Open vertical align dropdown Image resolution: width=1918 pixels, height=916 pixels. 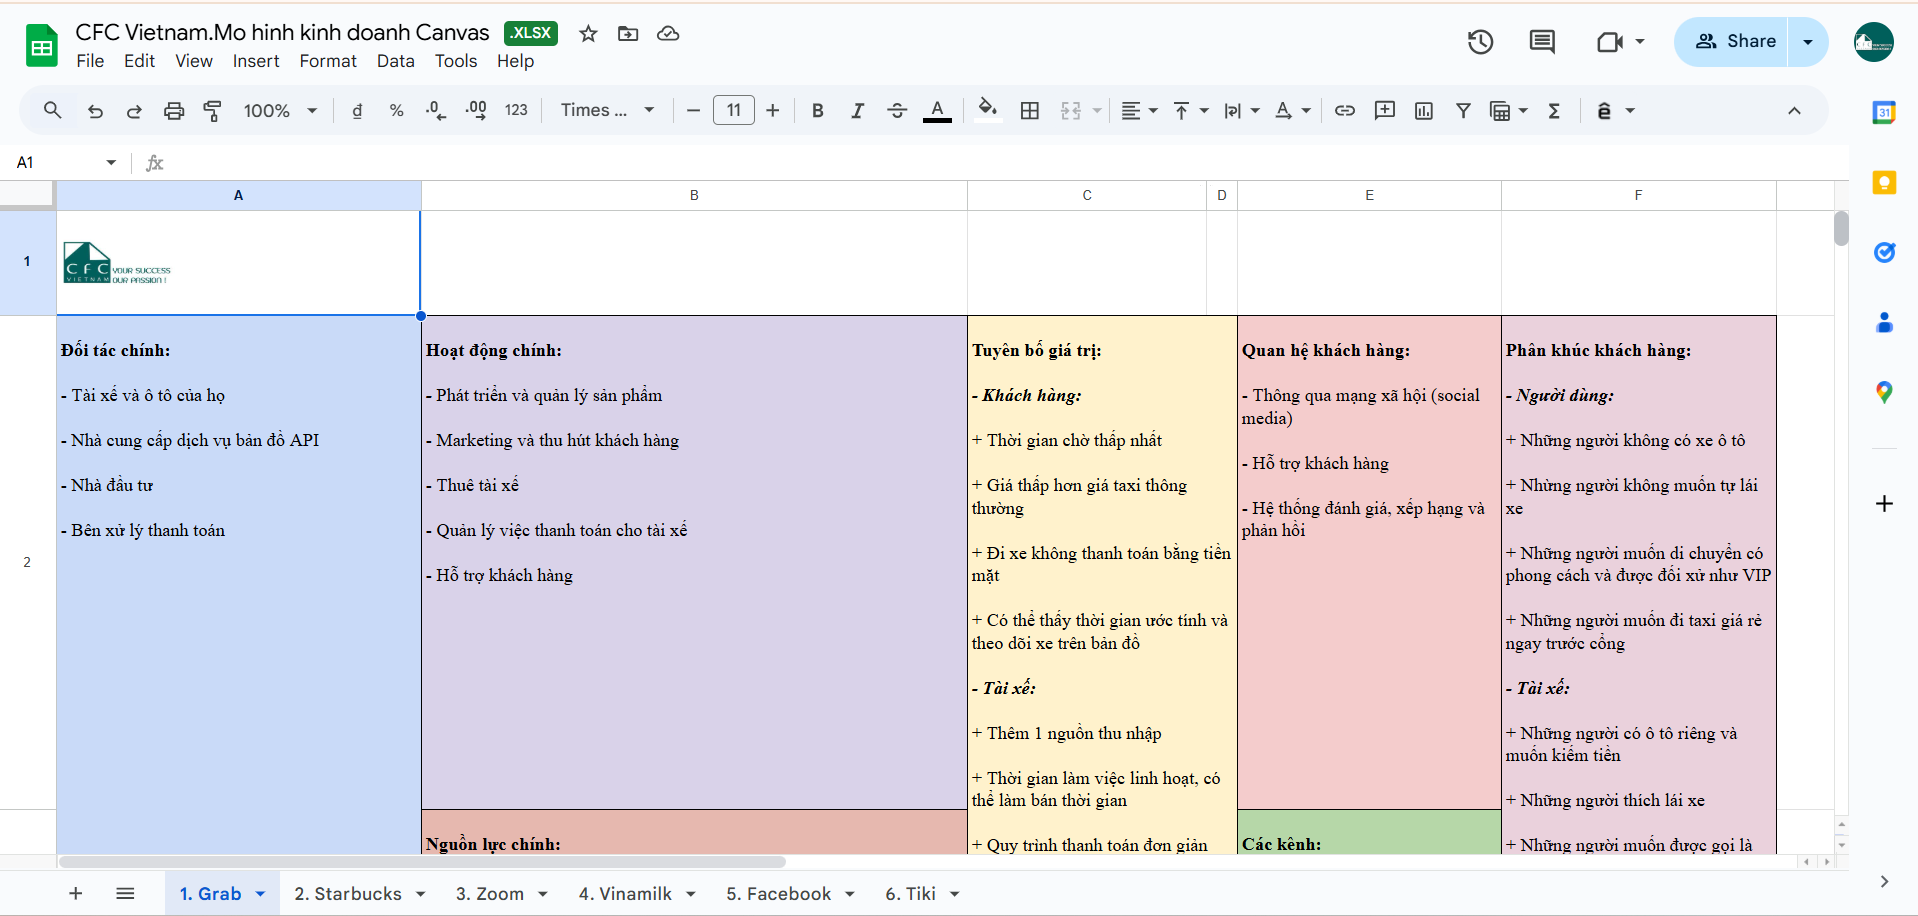1190,111
